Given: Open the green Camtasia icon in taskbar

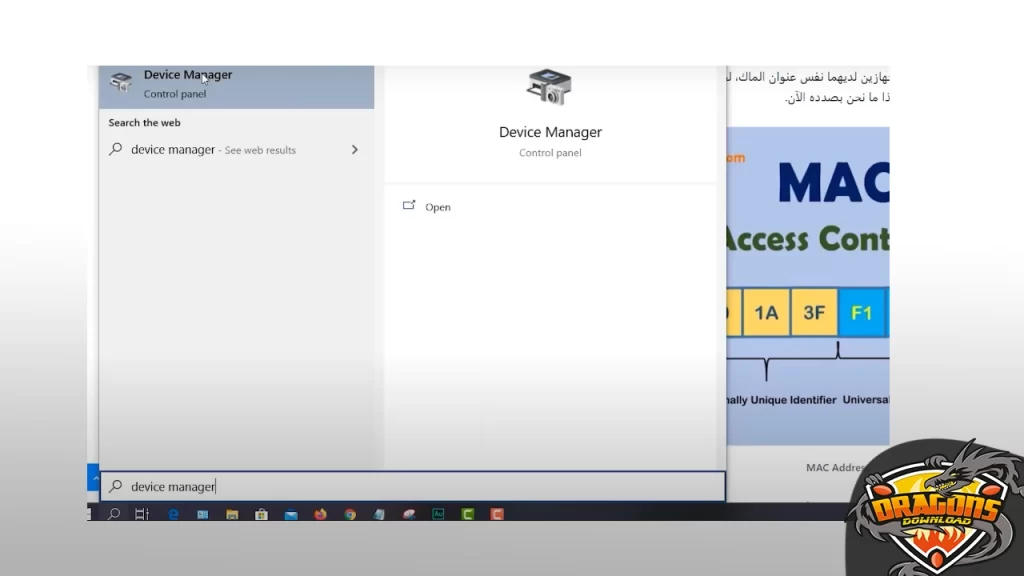Looking at the screenshot, I should click(x=467, y=514).
